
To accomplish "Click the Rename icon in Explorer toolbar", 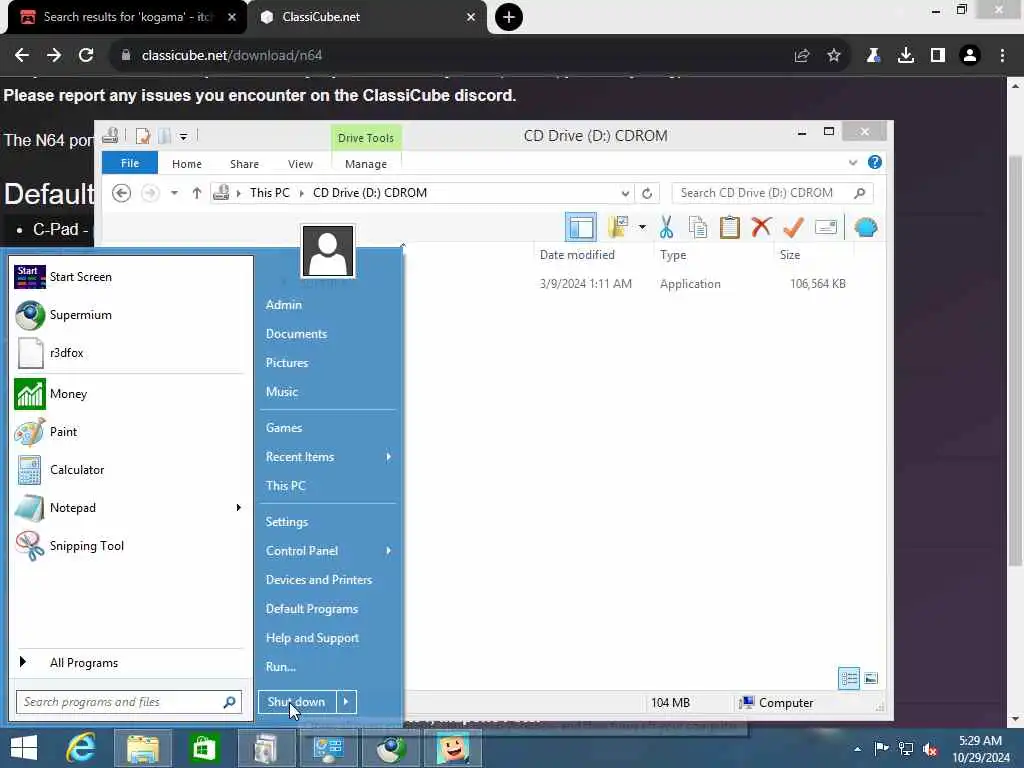I will tap(825, 227).
